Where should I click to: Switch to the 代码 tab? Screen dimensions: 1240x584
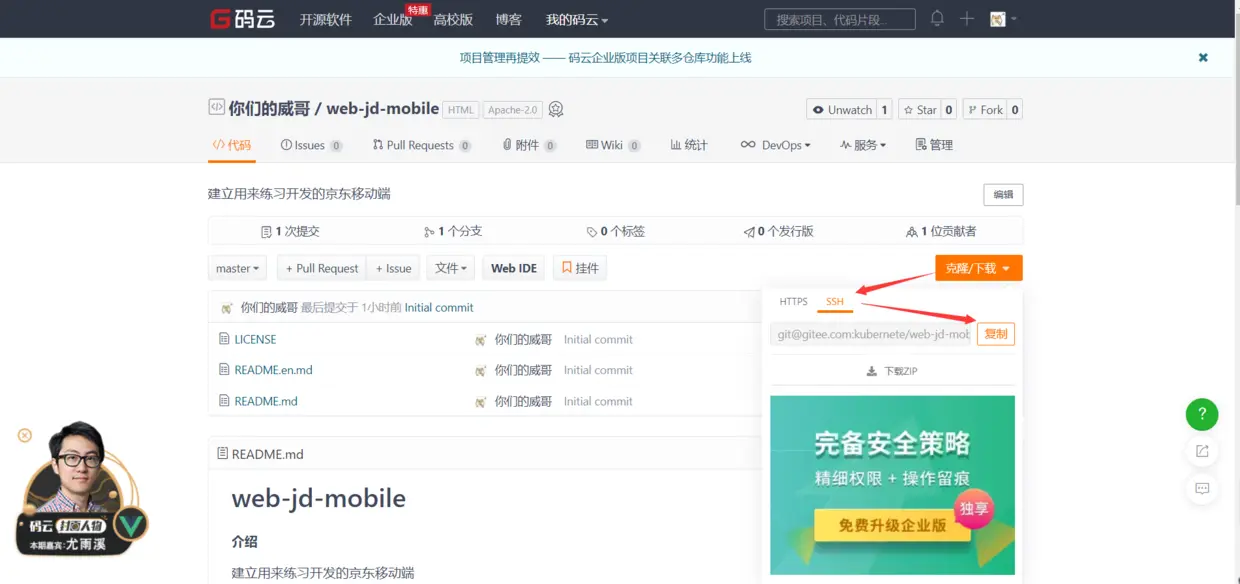point(232,145)
